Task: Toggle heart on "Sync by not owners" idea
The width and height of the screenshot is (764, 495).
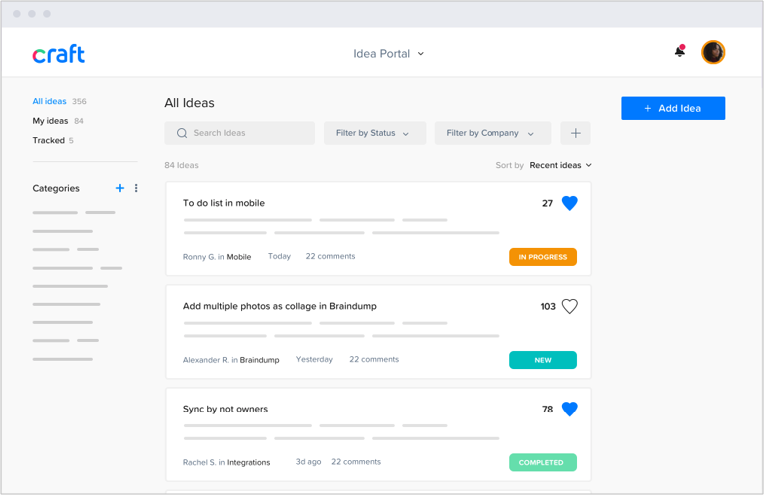Action: (x=569, y=409)
